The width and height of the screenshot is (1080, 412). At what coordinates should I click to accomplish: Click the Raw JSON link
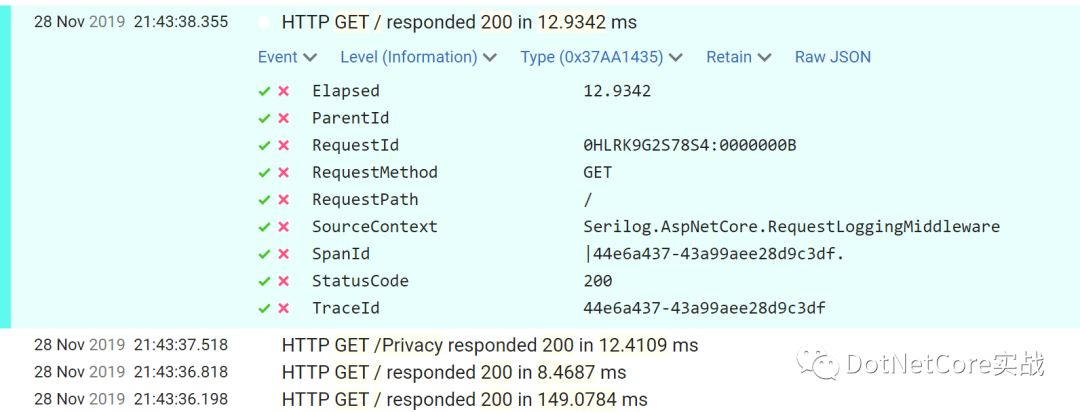point(833,57)
